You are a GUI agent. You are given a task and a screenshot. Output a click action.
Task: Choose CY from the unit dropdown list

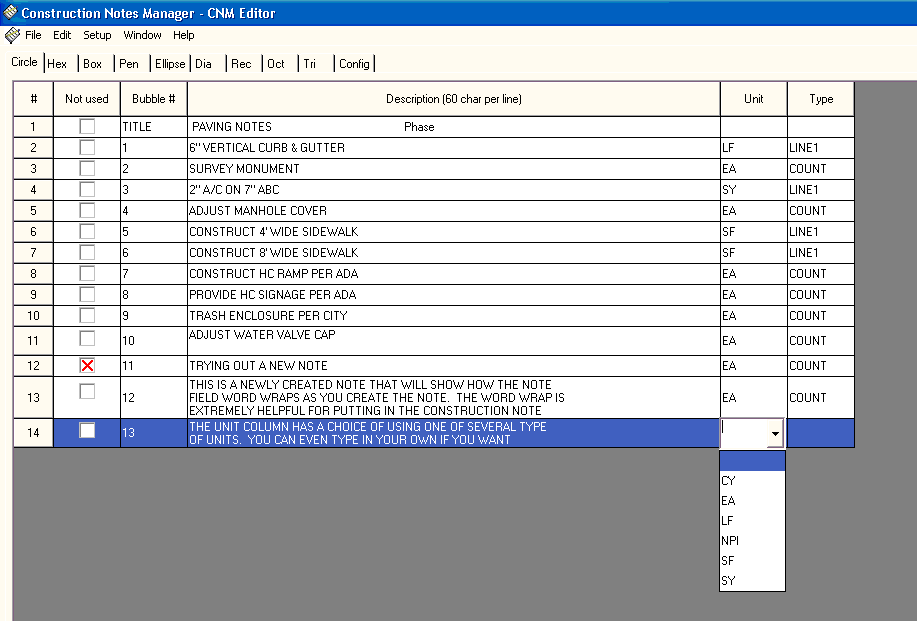(x=729, y=481)
